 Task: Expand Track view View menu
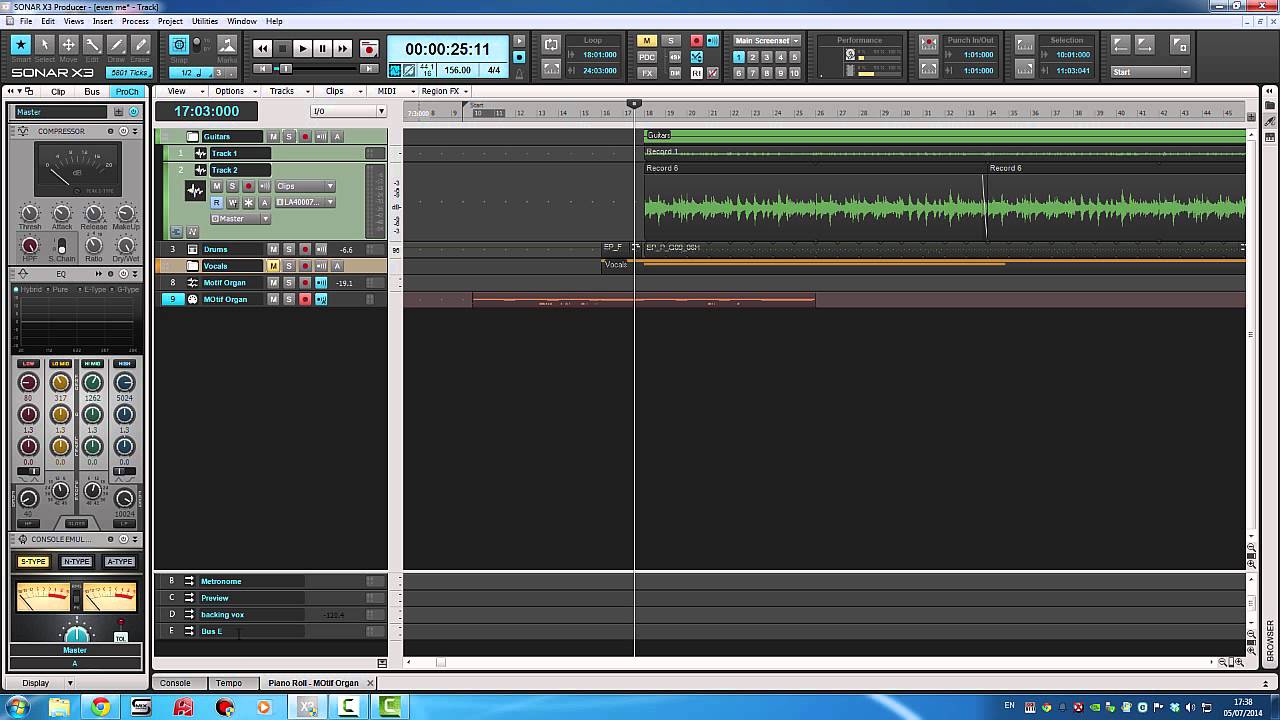[x=181, y=91]
